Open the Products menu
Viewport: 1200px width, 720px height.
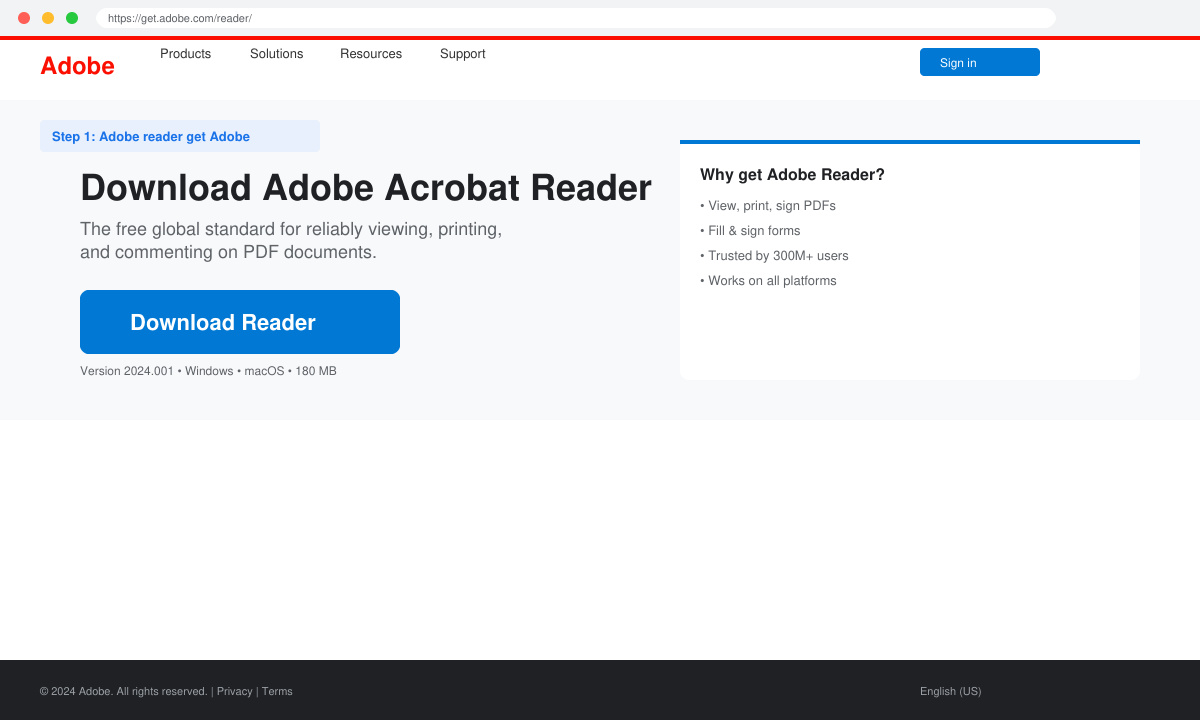[185, 54]
